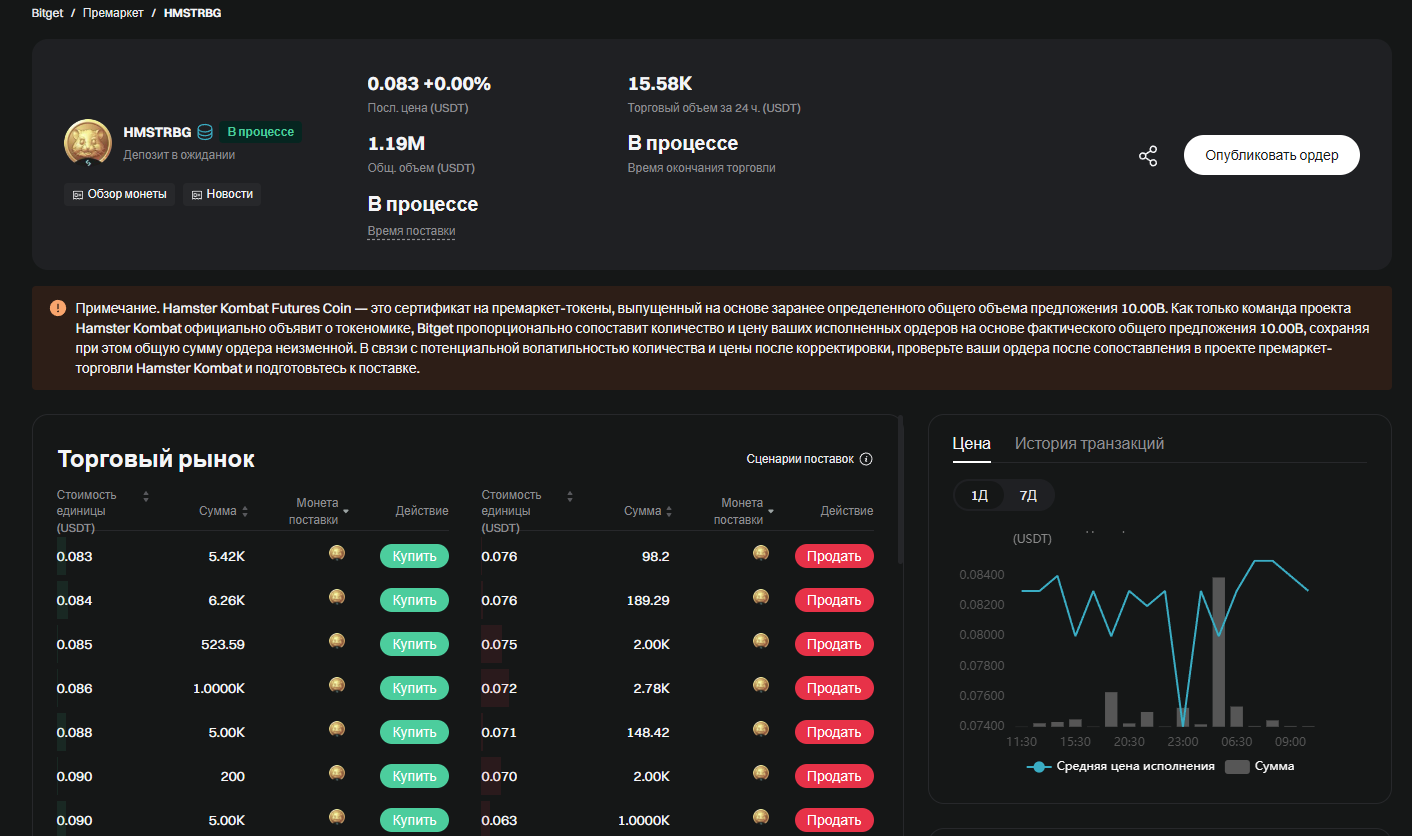1412x836 pixels.
Task: Click Продать for the 0.070 price row
Action: [x=834, y=776]
